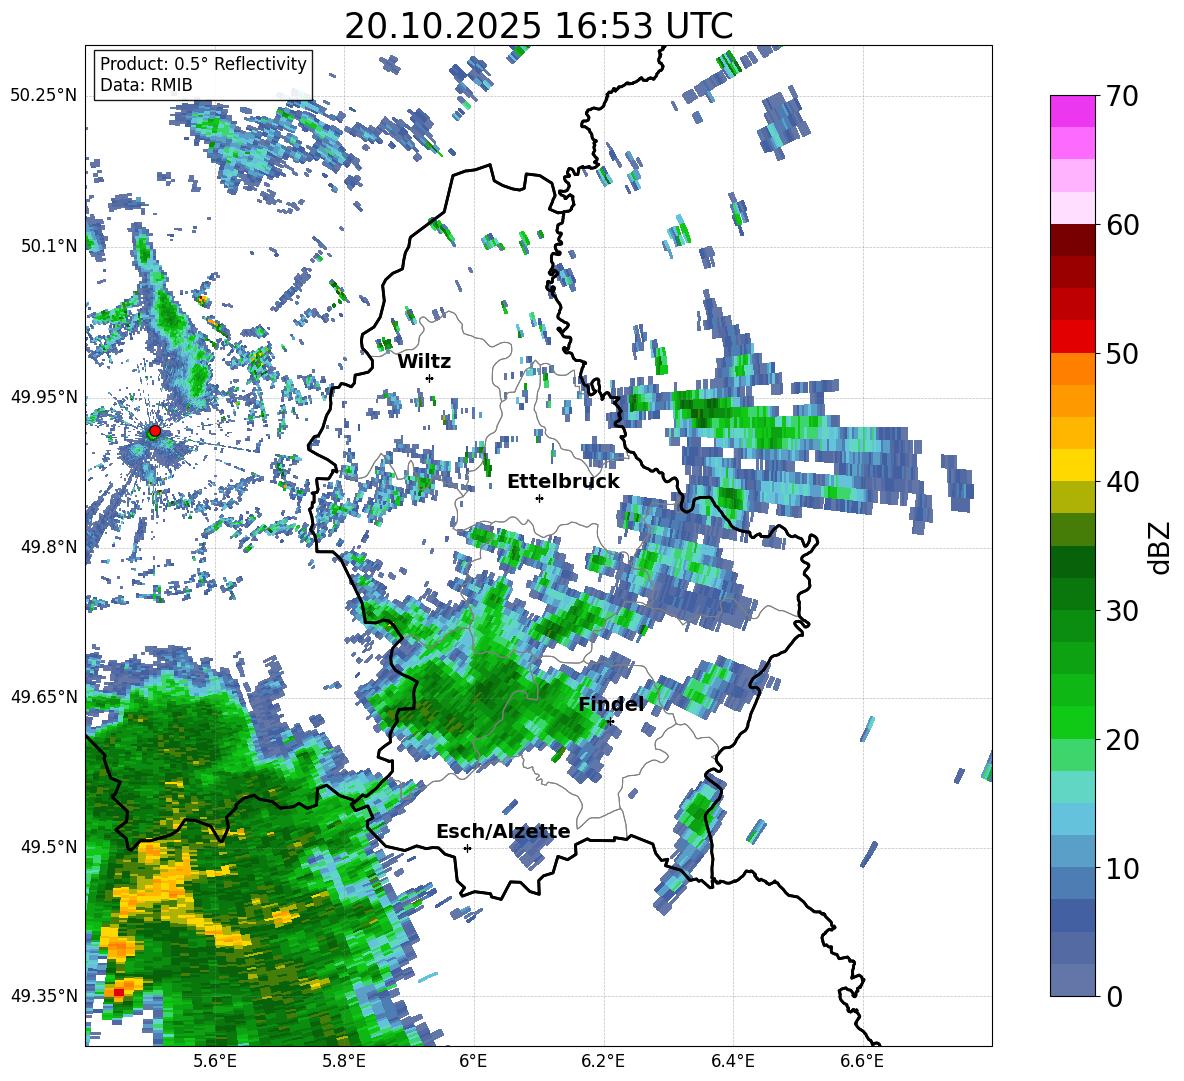
Task: Click the orange colorbar swatch just below 50
Action: 1072,368
